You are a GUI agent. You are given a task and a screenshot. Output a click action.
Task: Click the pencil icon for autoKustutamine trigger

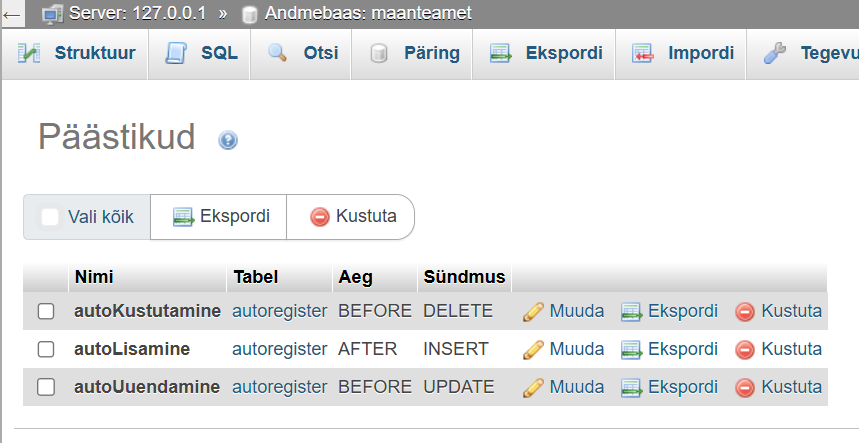[533, 312]
